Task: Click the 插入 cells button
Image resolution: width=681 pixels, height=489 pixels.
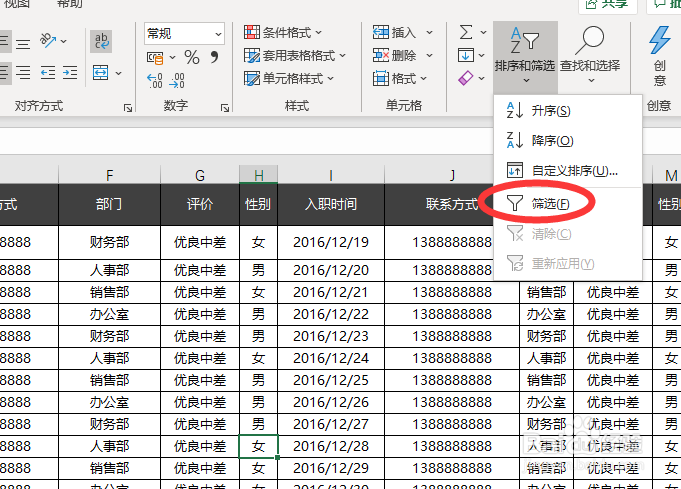Action: click(394, 32)
